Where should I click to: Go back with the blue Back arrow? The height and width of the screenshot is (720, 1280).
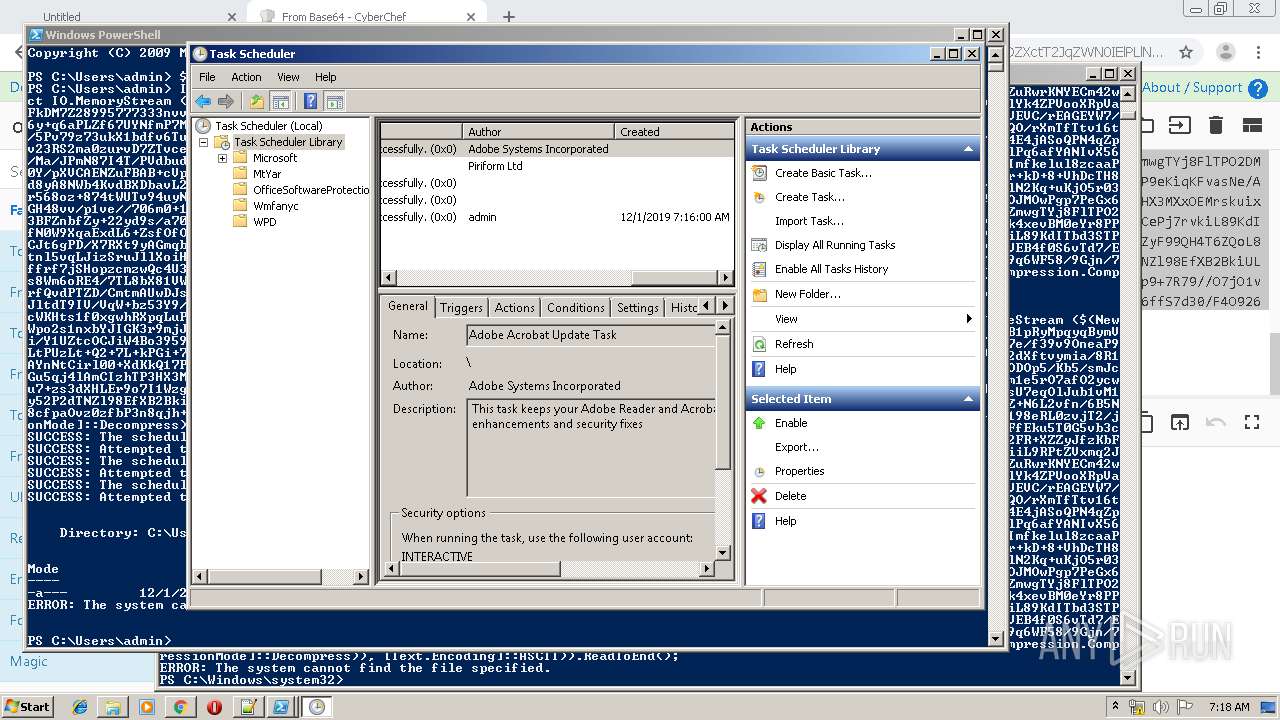[x=203, y=101]
